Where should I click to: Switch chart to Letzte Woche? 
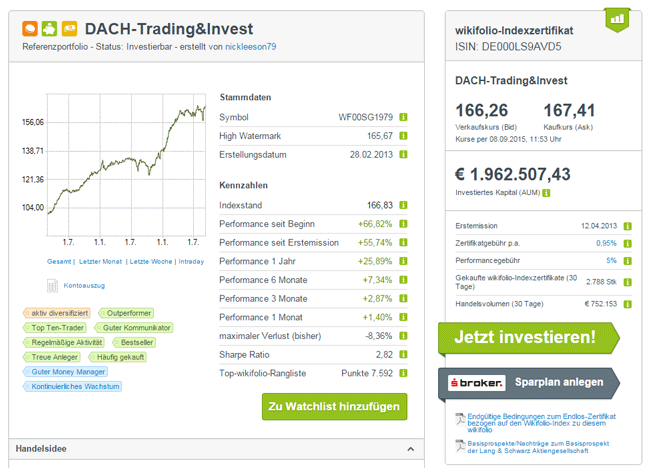[151, 262]
